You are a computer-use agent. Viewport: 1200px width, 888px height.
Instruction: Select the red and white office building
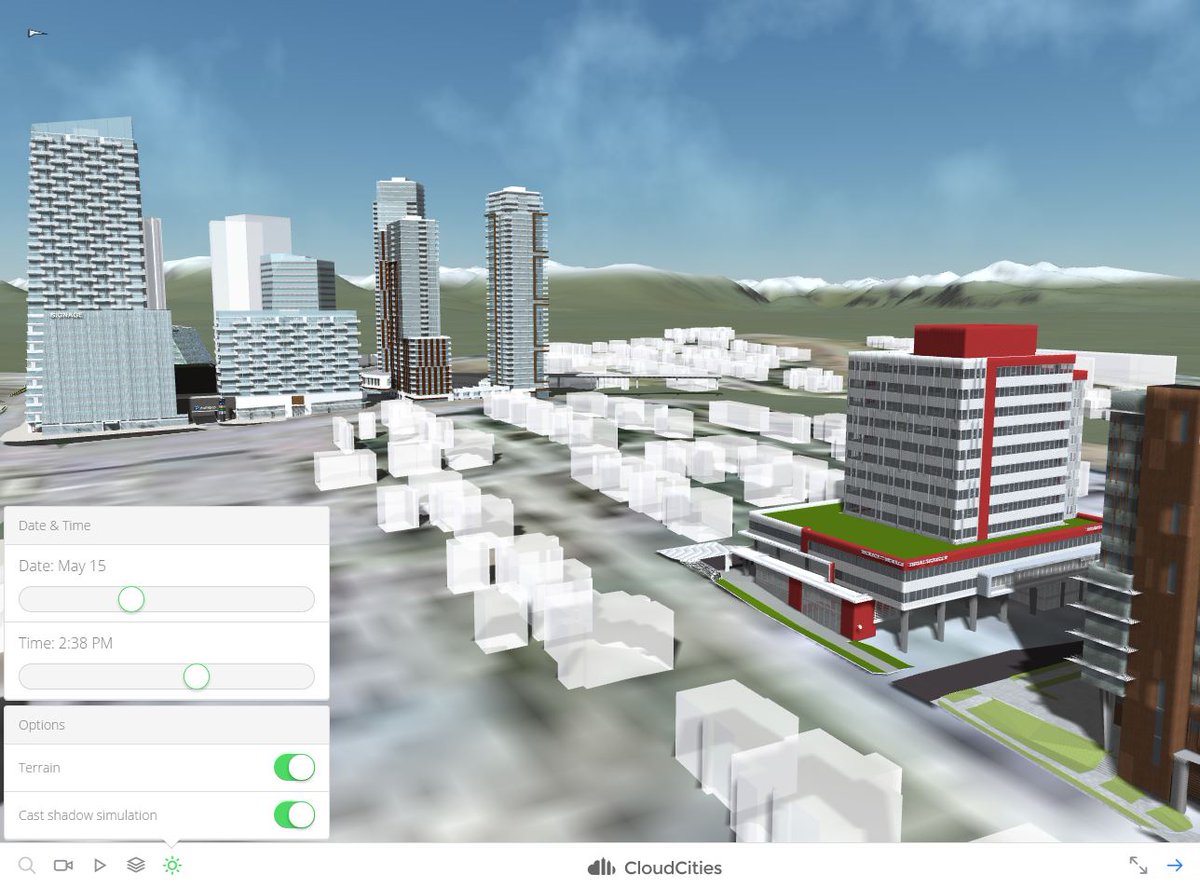(x=925, y=480)
